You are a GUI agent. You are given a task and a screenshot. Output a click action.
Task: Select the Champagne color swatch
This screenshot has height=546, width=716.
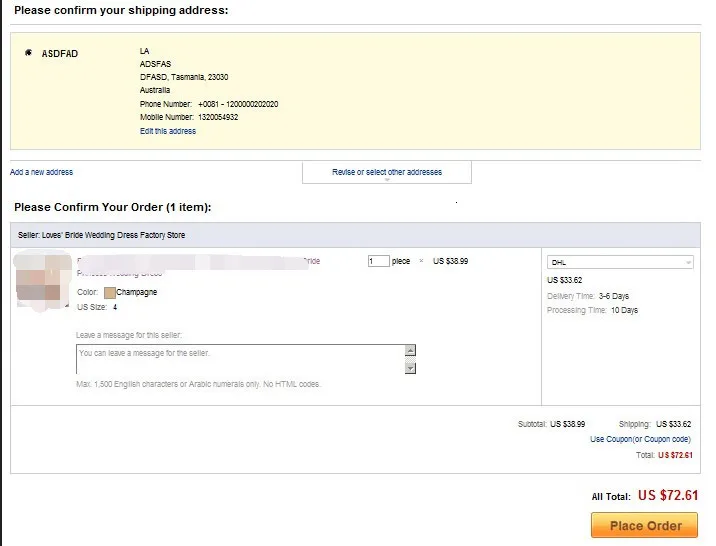click(109, 292)
